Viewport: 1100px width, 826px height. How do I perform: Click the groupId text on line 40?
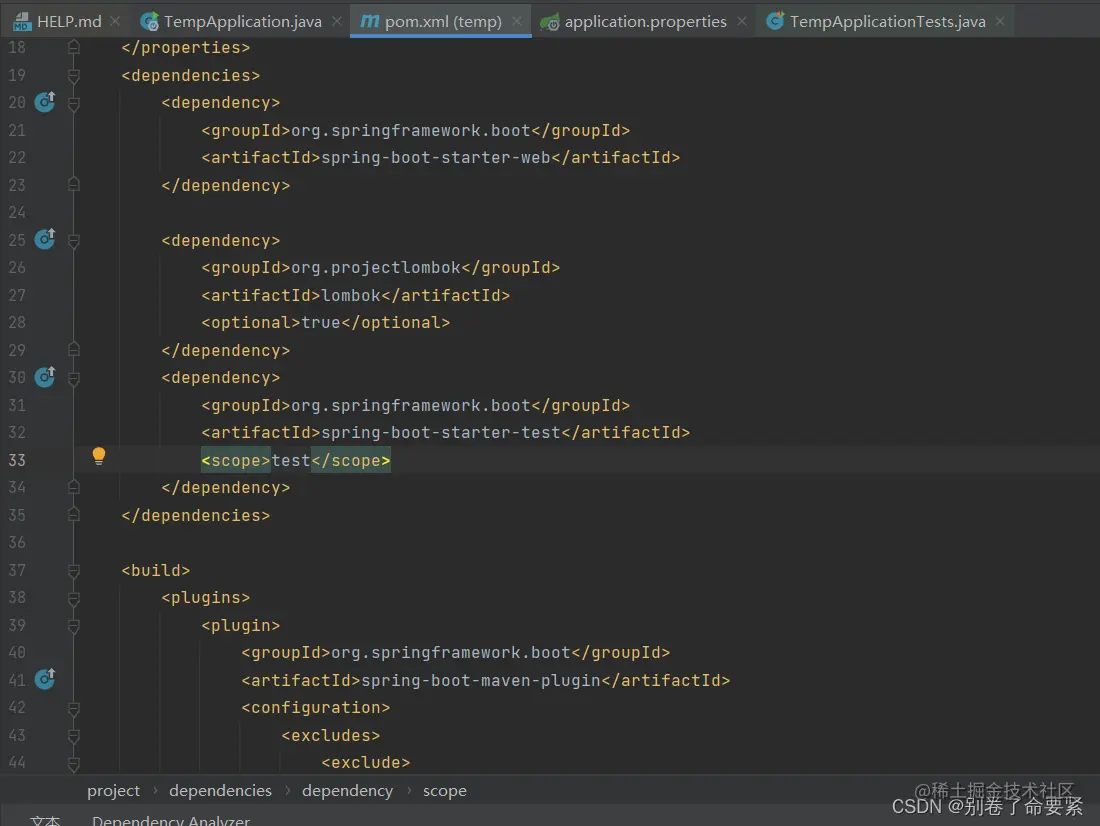(450, 653)
